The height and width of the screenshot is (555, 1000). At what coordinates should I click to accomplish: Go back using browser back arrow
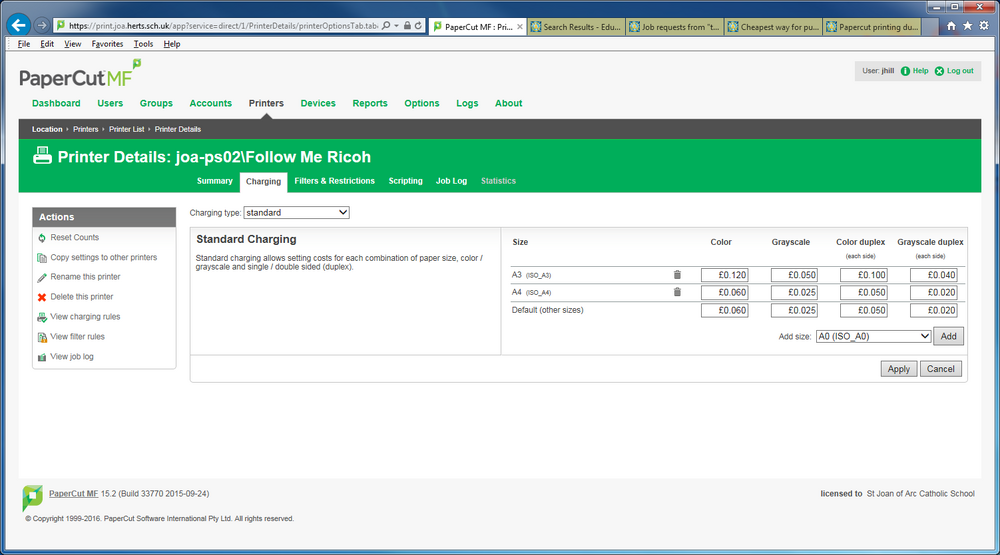pos(18,26)
